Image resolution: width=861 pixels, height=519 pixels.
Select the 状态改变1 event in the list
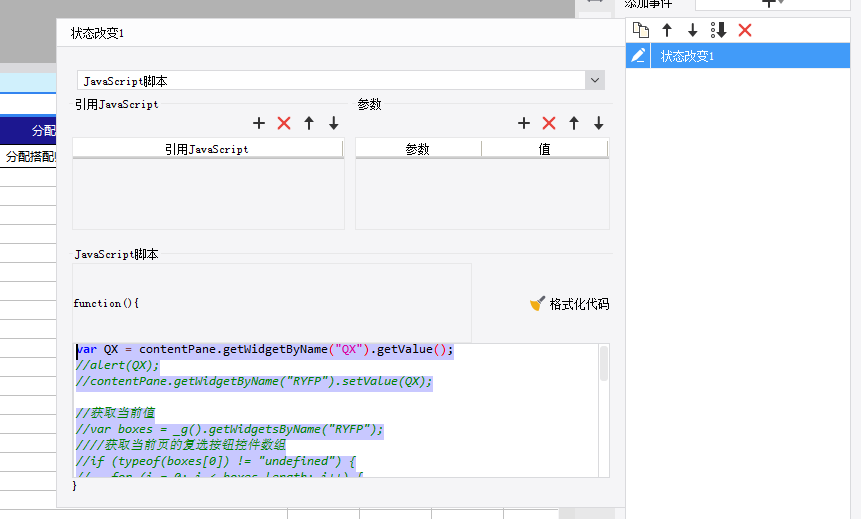[x=738, y=55]
